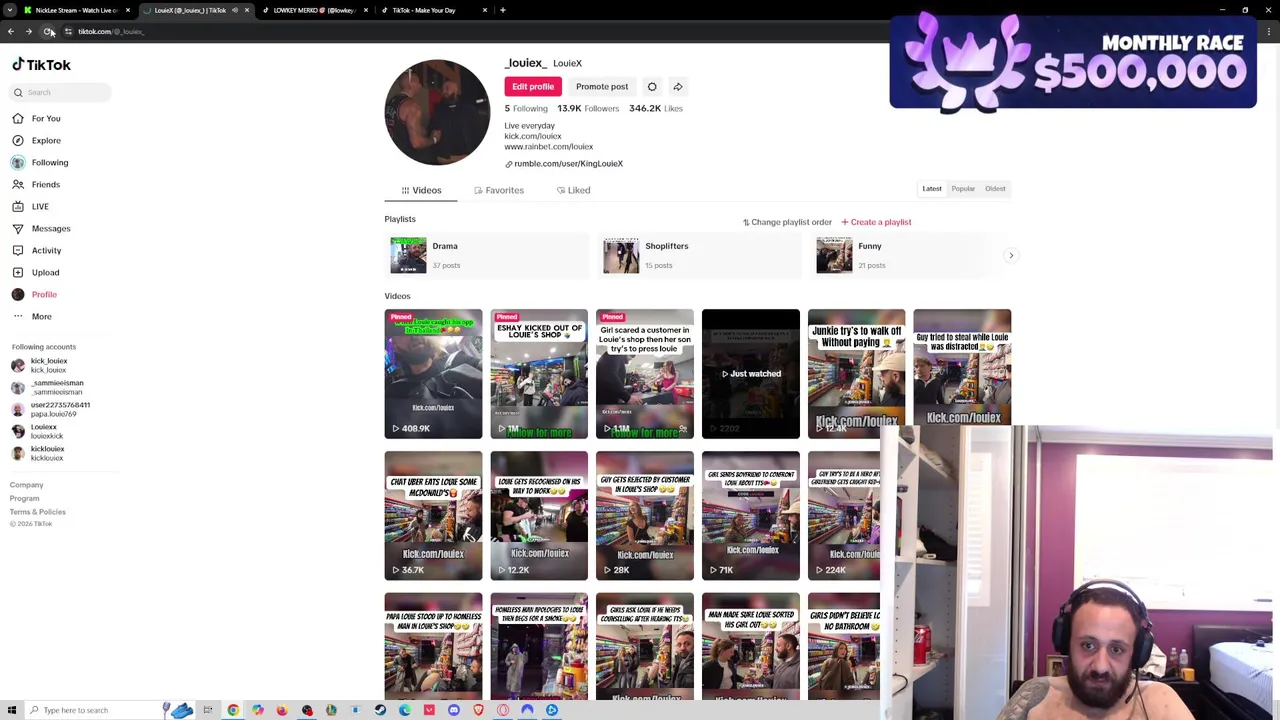Open Chrome from the taskbar
The width and height of the screenshot is (1280, 720).
[x=233, y=710]
